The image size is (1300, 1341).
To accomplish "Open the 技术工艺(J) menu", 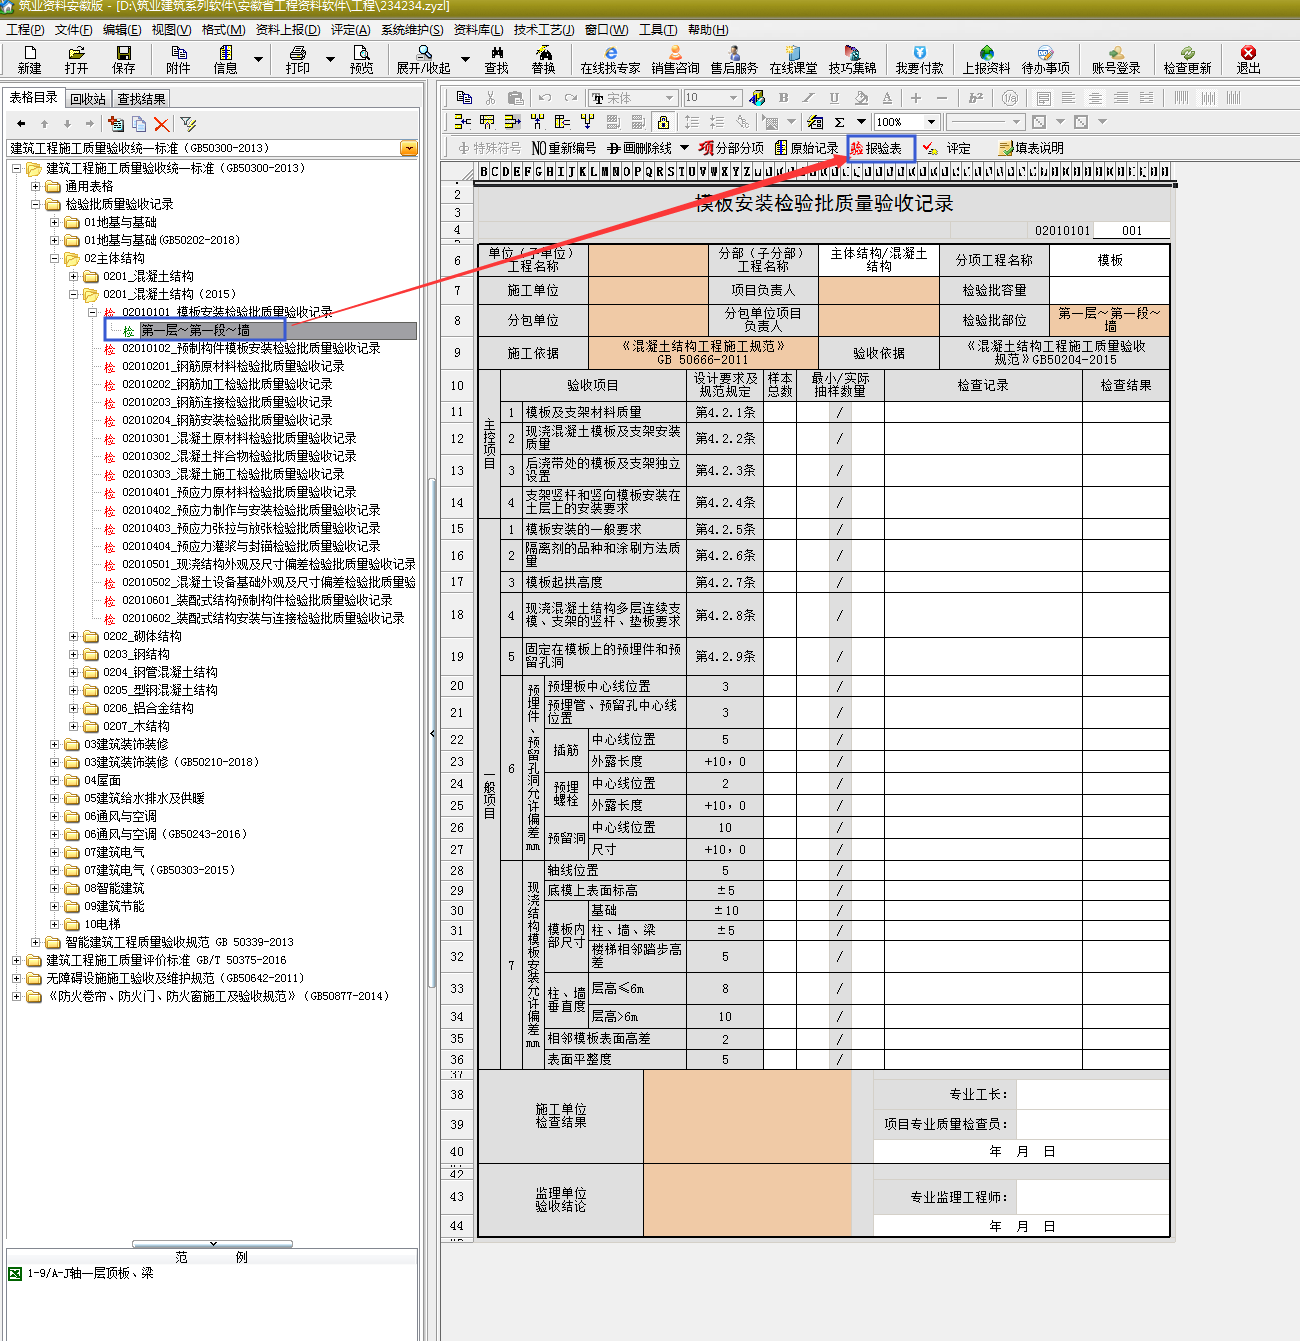I will [x=544, y=30].
